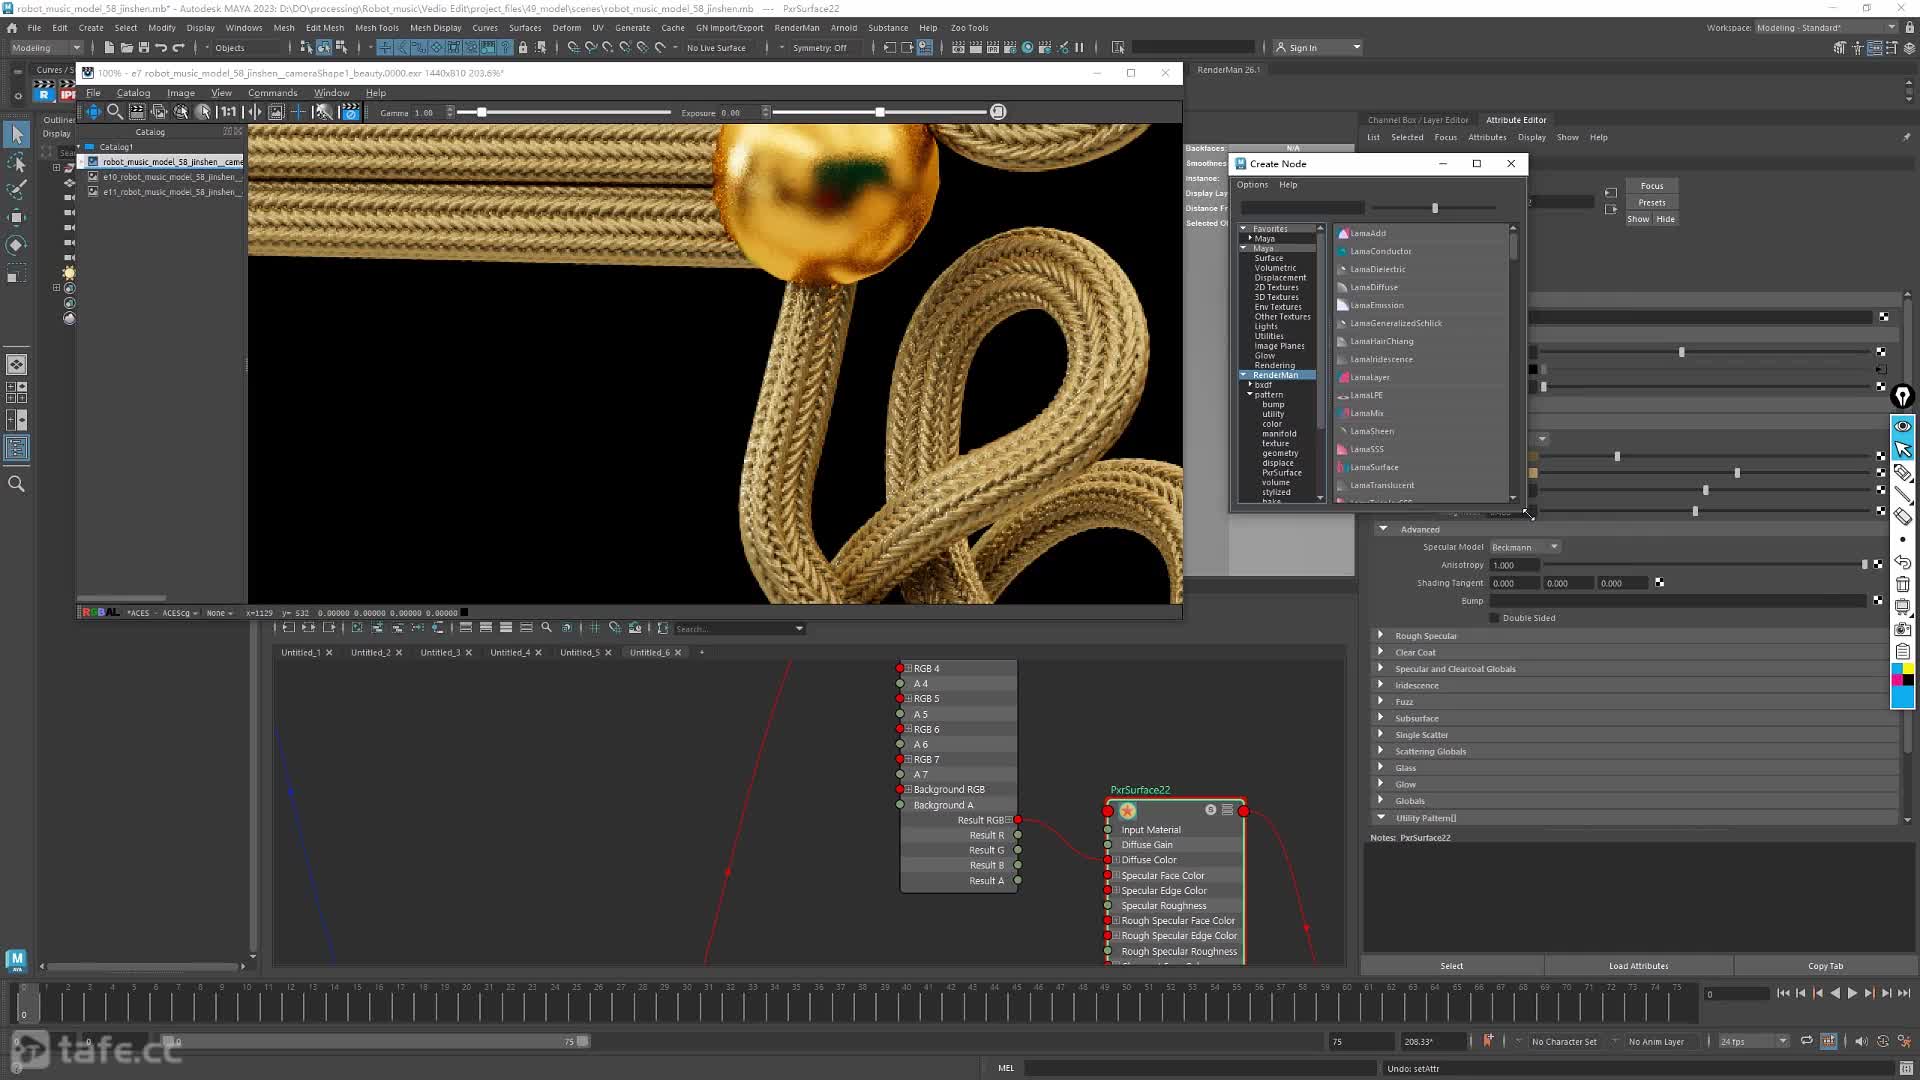Click Result RGB output port on node

1018,820
